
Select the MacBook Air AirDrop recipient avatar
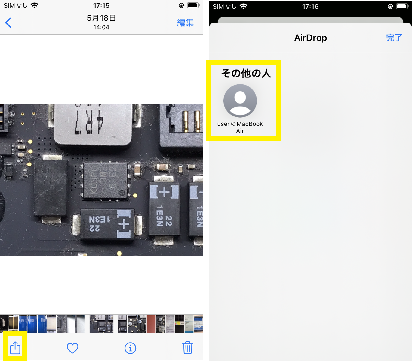coord(240,101)
